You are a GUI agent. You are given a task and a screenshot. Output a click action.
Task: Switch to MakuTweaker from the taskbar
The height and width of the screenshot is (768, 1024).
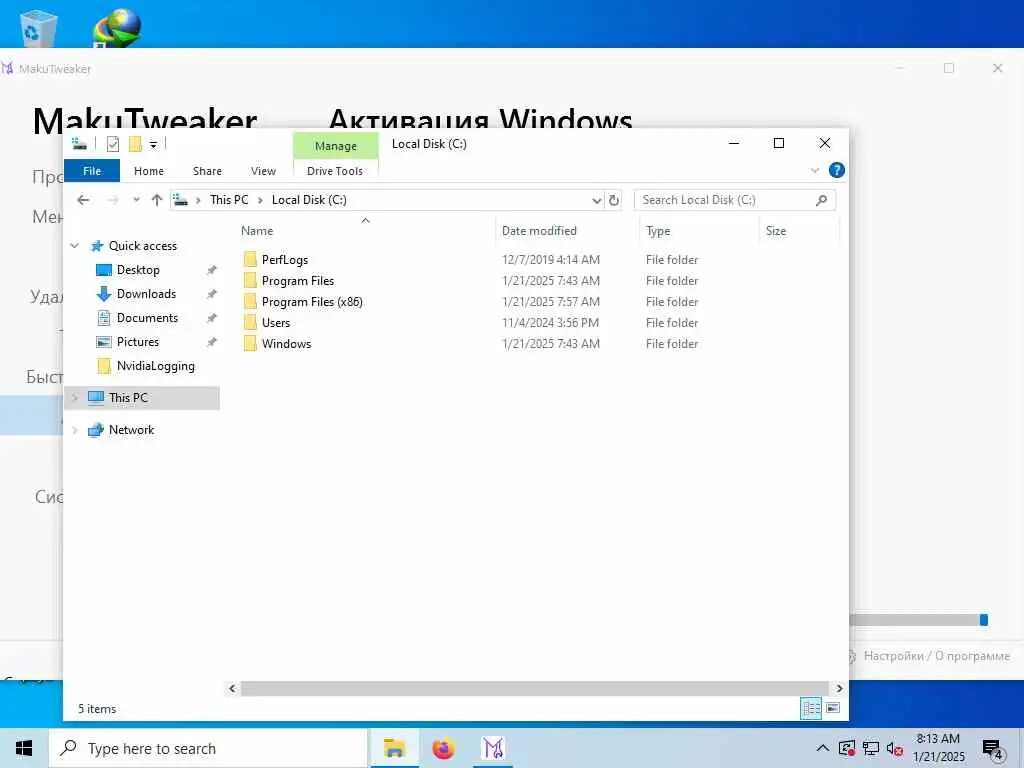(x=493, y=748)
